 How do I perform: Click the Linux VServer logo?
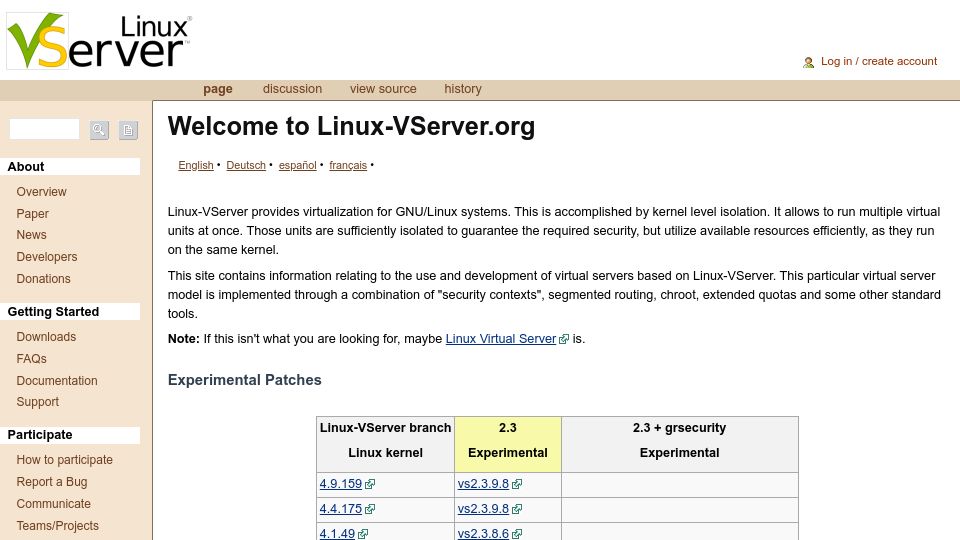[99, 41]
